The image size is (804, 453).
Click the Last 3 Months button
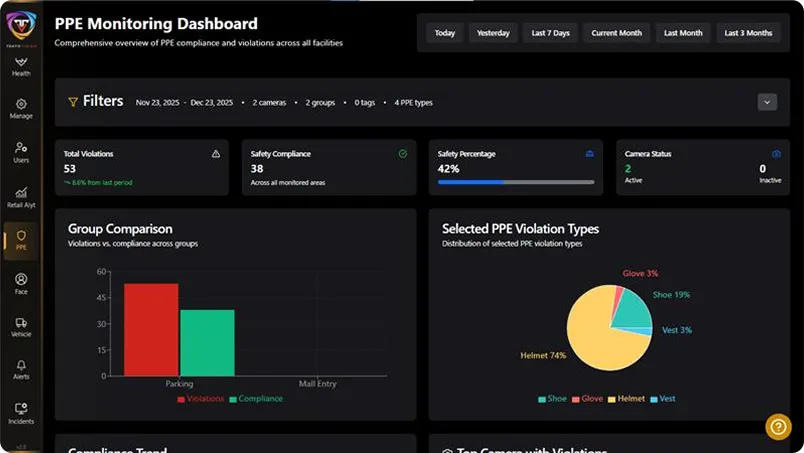click(748, 33)
